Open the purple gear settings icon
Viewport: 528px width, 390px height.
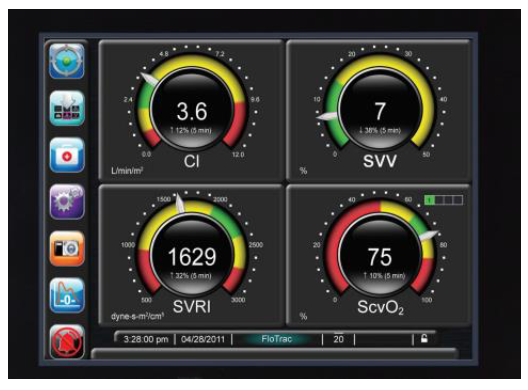point(67,202)
